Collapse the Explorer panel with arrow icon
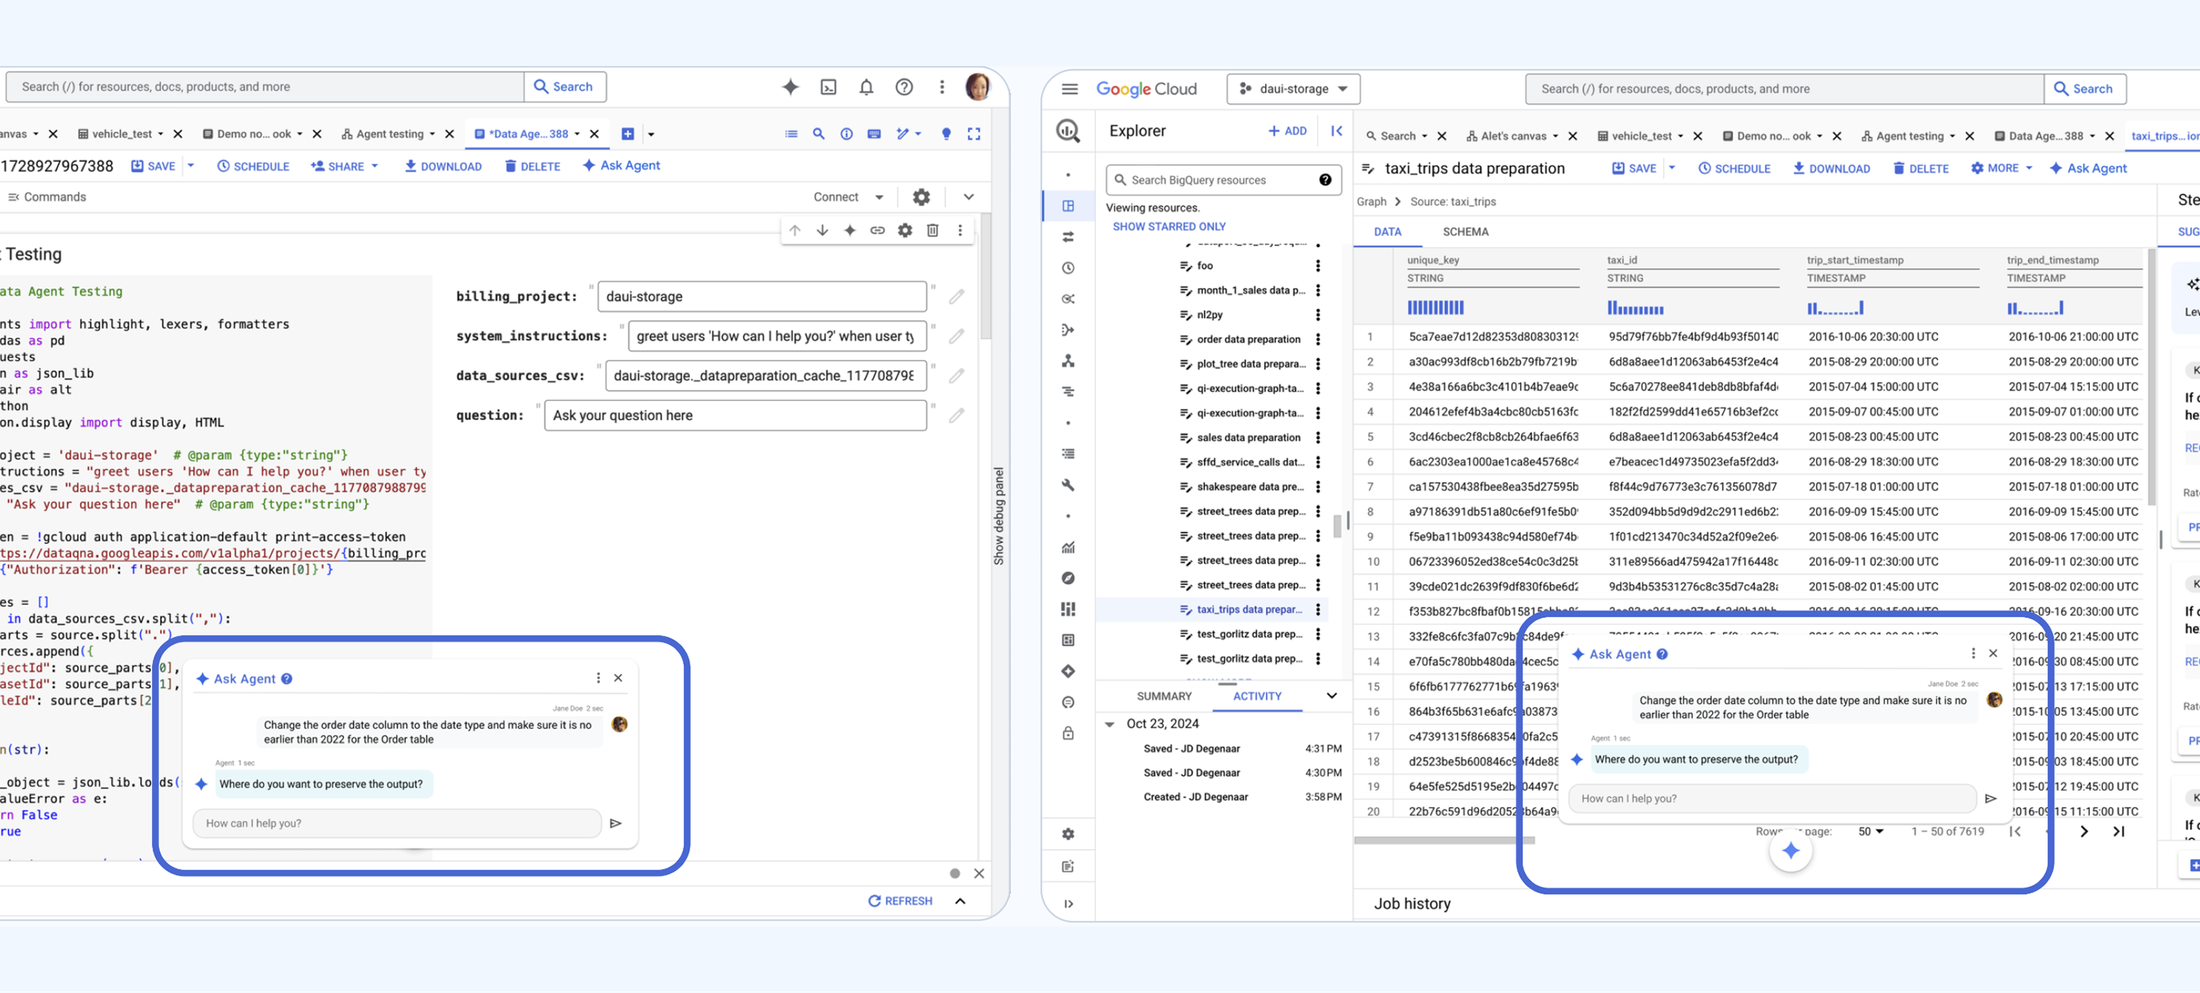The image size is (2200, 993). point(1336,131)
